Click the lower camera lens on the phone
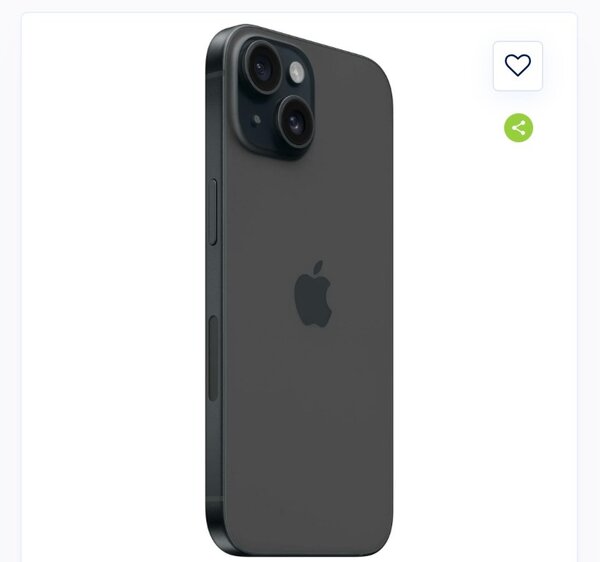 point(296,122)
